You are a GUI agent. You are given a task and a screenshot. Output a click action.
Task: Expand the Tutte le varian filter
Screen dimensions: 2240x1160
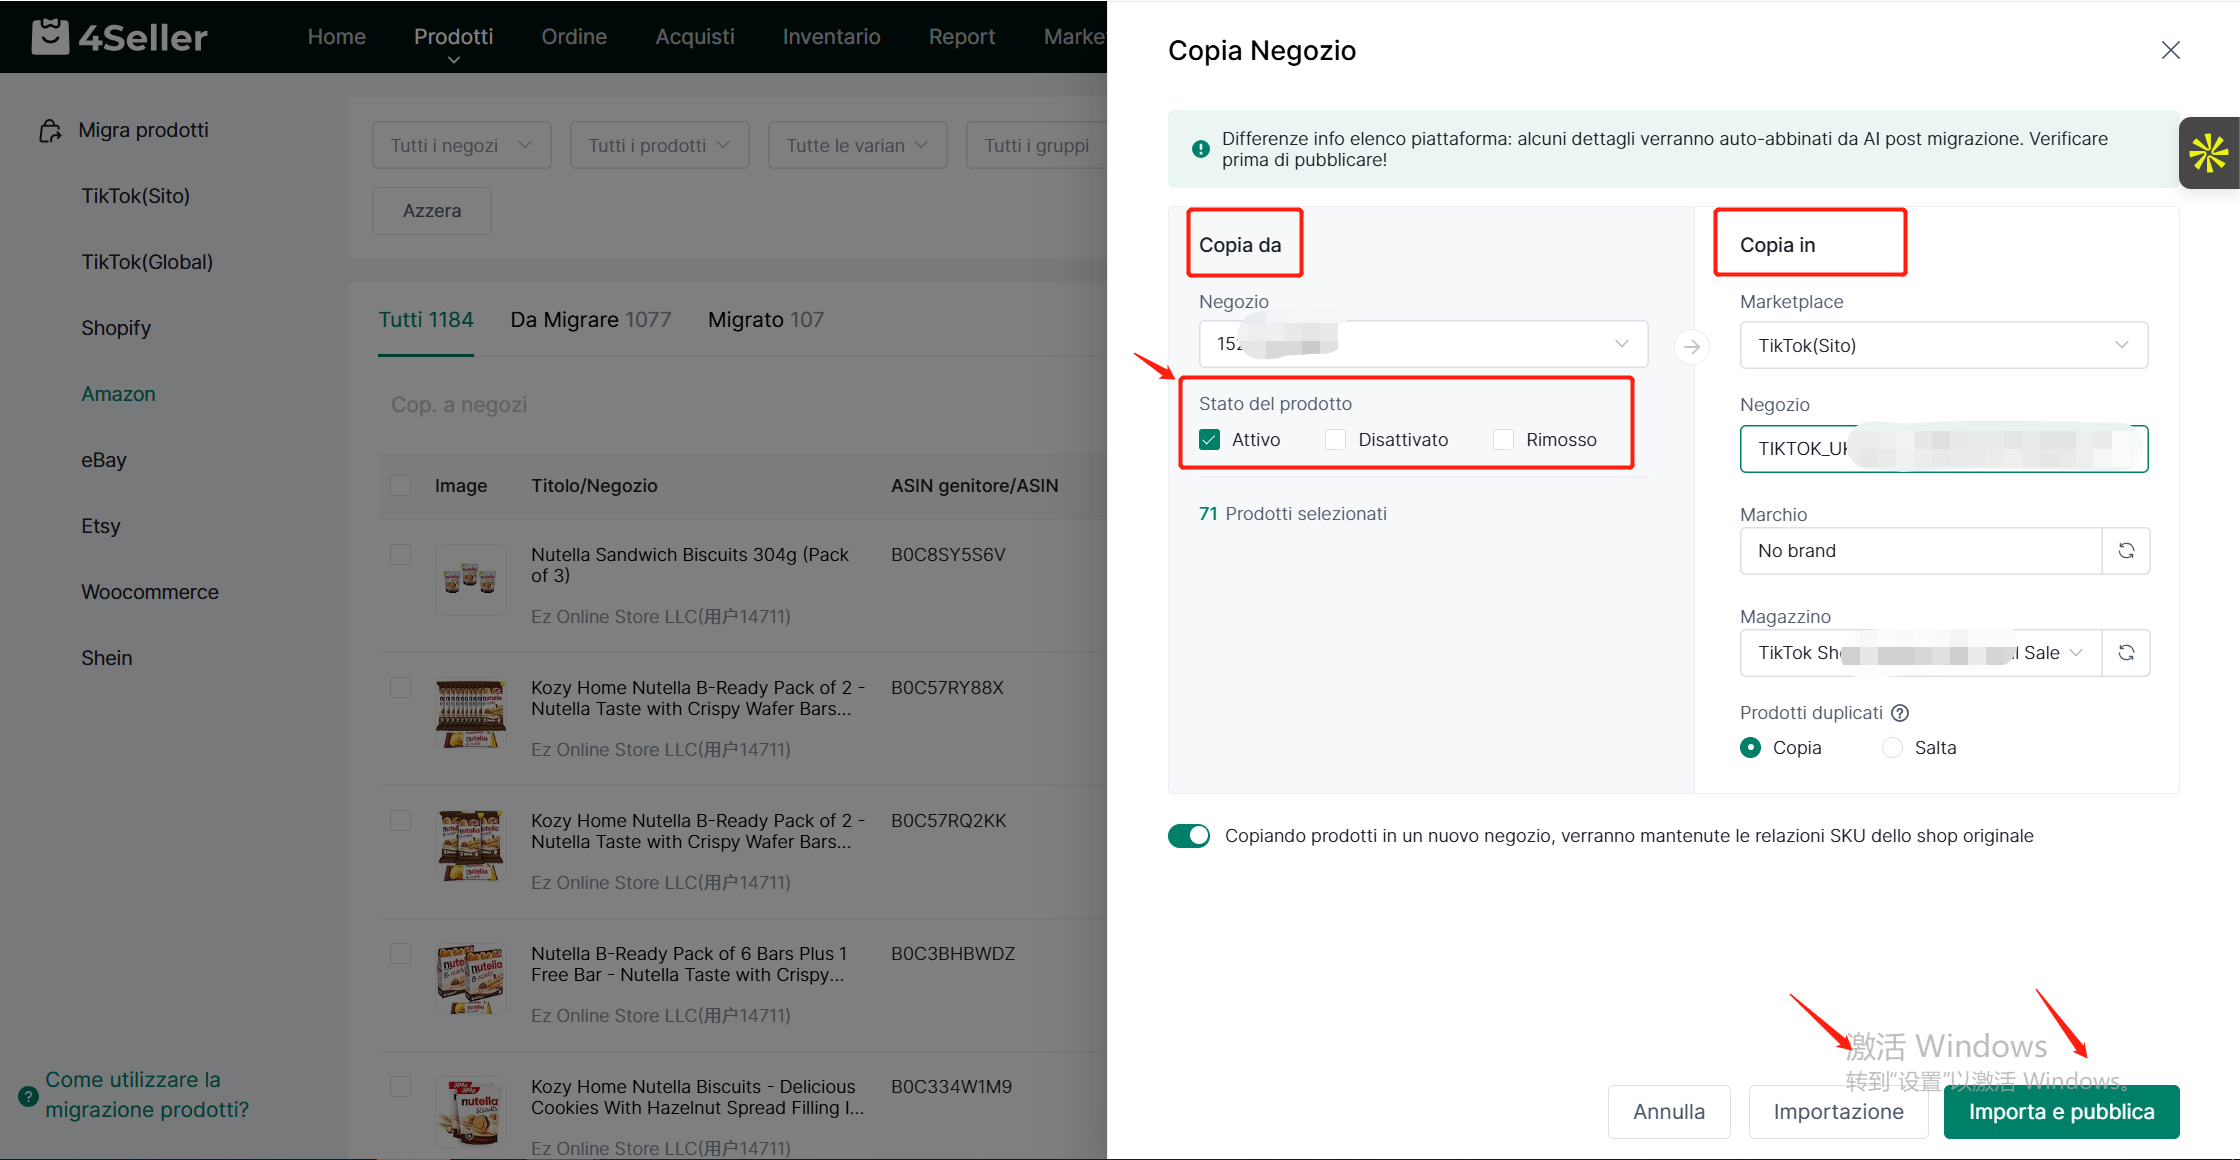click(x=857, y=146)
